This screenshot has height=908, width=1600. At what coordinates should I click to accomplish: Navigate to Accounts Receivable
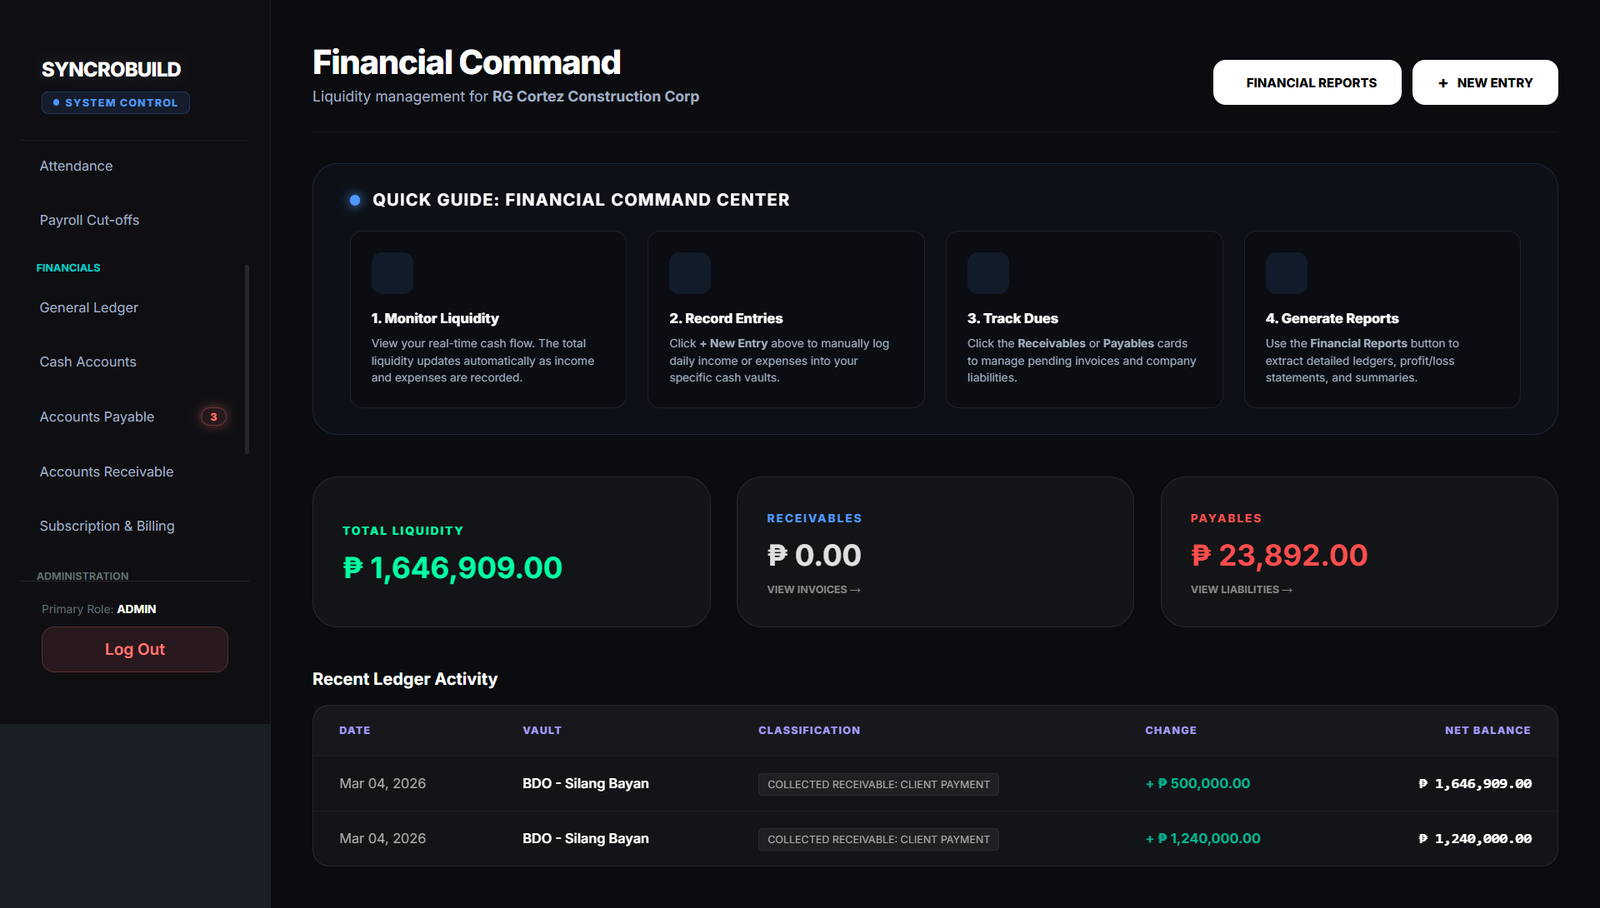click(x=106, y=472)
